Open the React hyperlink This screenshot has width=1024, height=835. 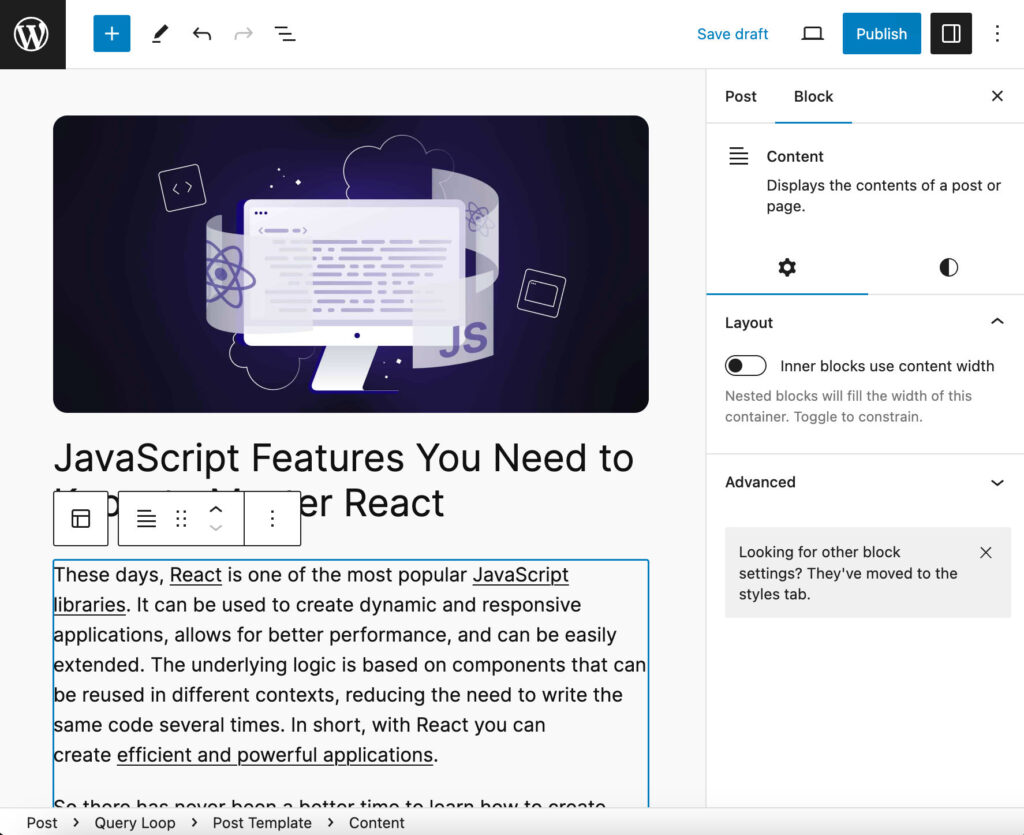[196, 575]
